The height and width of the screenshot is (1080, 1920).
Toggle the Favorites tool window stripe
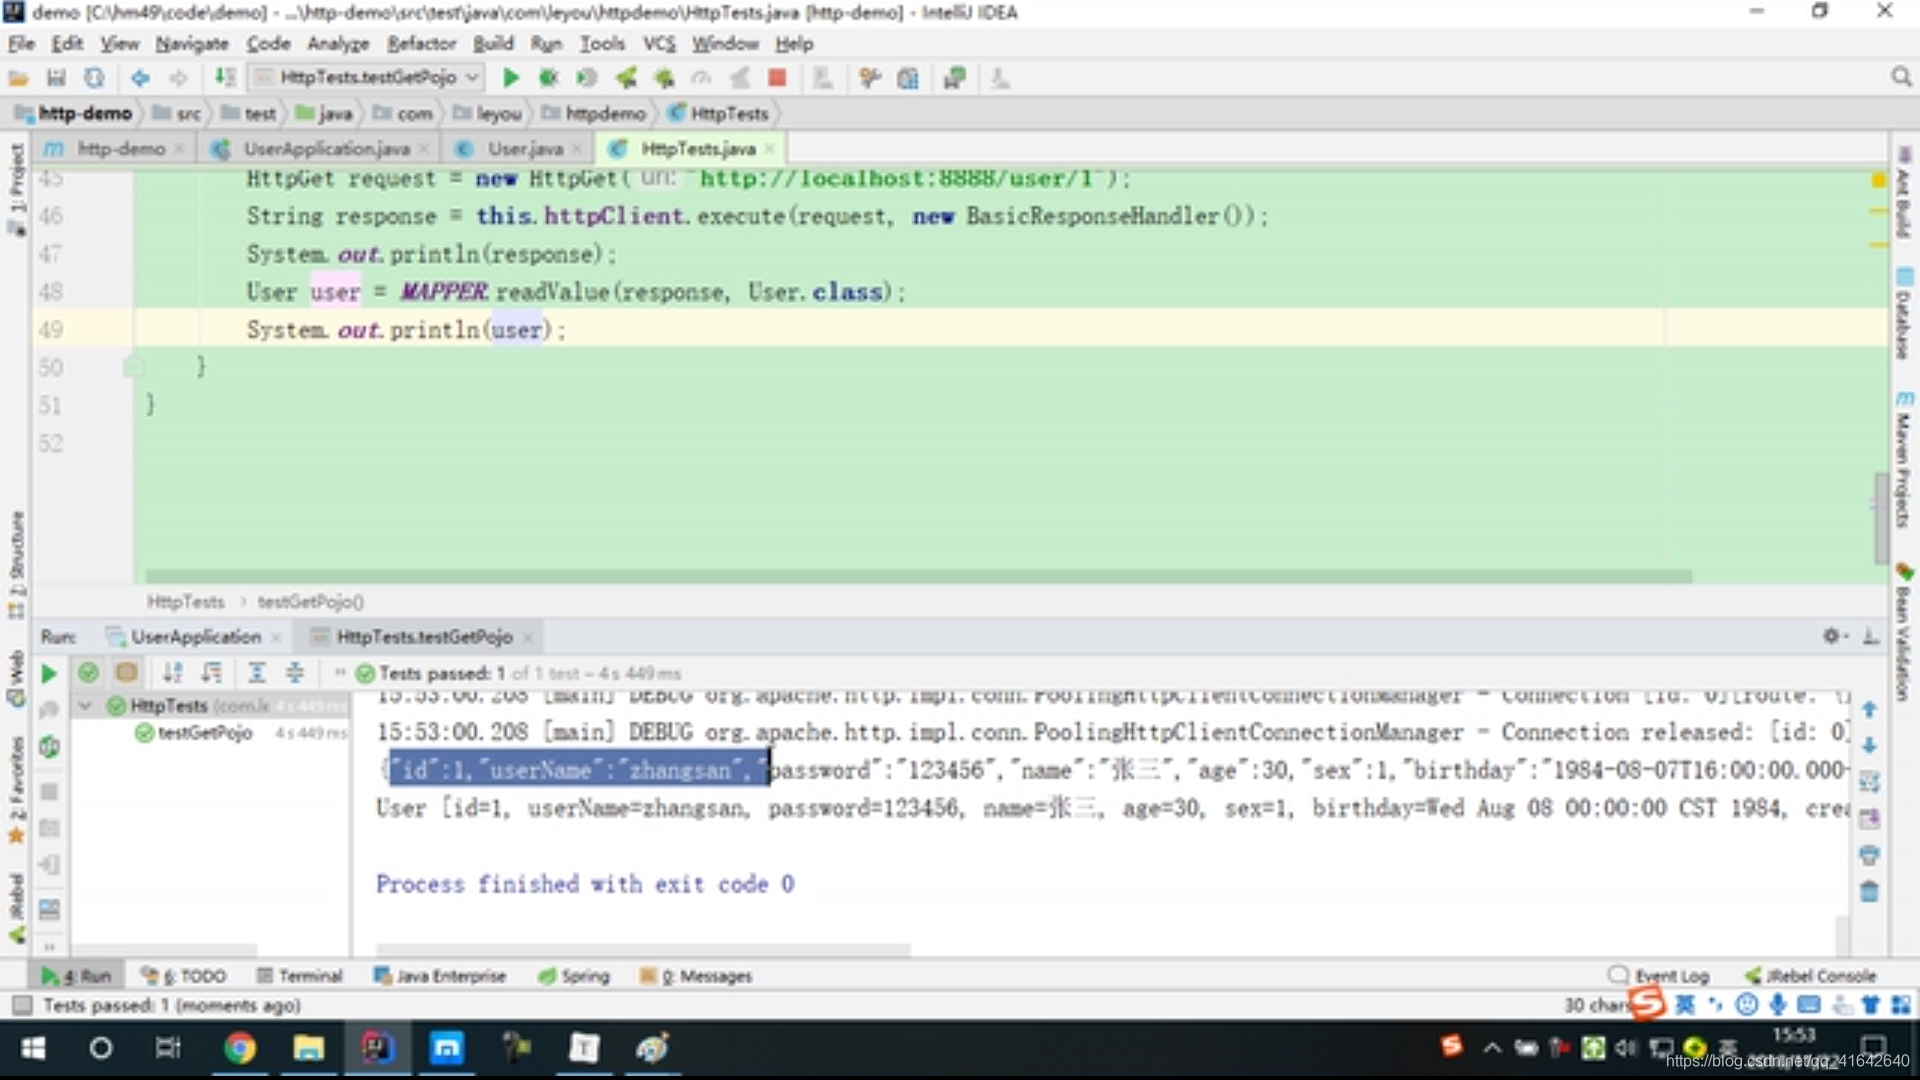point(16,790)
